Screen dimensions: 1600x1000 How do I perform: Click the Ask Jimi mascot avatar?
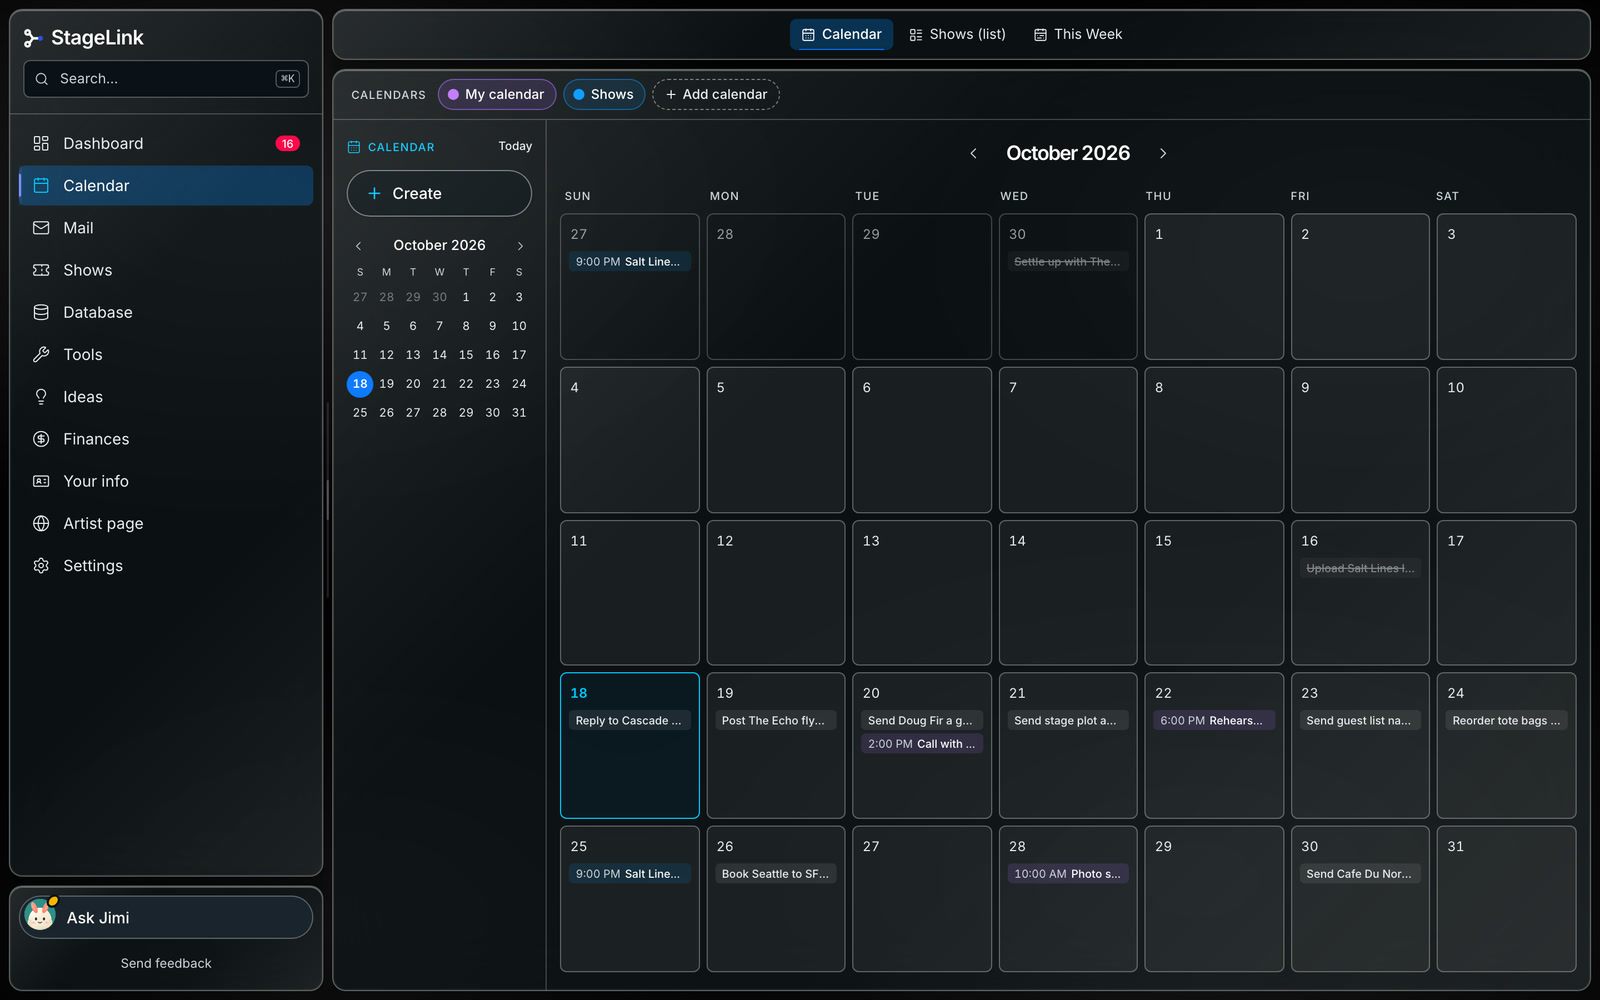[x=40, y=916]
